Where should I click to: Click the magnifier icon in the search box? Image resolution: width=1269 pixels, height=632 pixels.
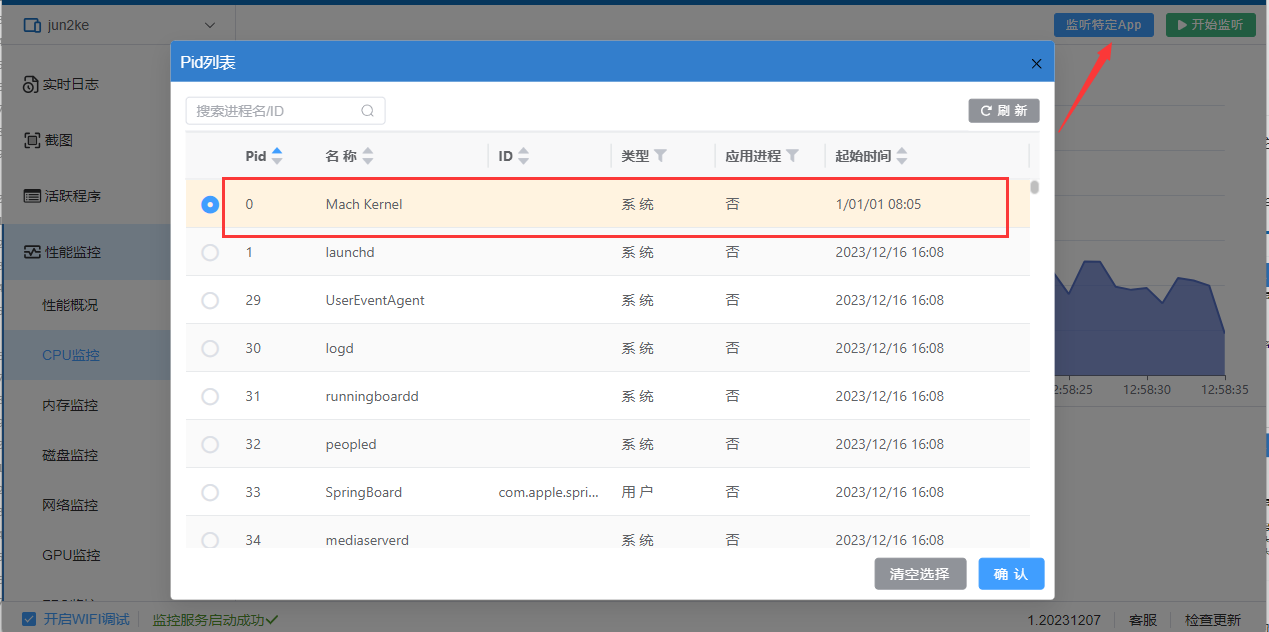click(x=367, y=110)
